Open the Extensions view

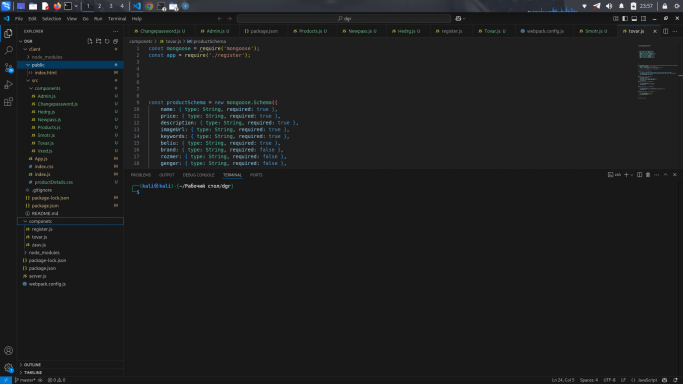click(8, 101)
